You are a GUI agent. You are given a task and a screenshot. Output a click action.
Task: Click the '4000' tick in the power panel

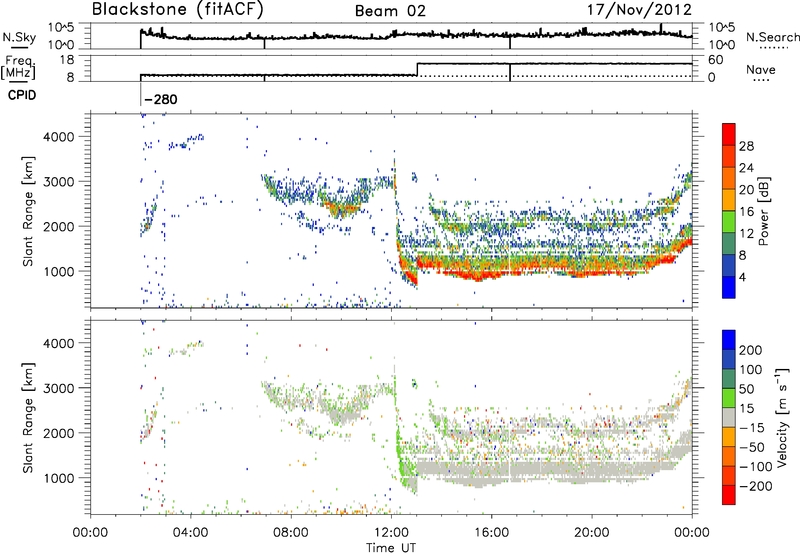pyautogui.click(x=58, y=137)
